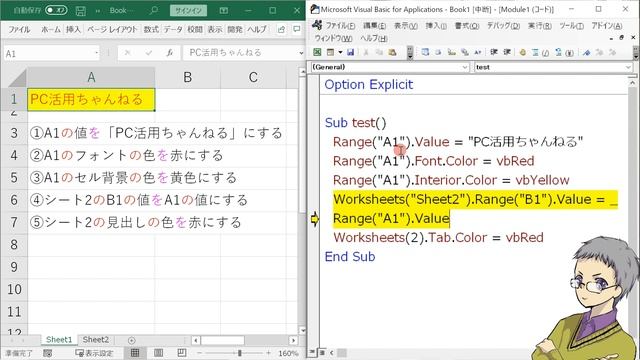Click the Insert Function fx icon
This screenshot has height=360, width=640.
[x=170, y=53]
